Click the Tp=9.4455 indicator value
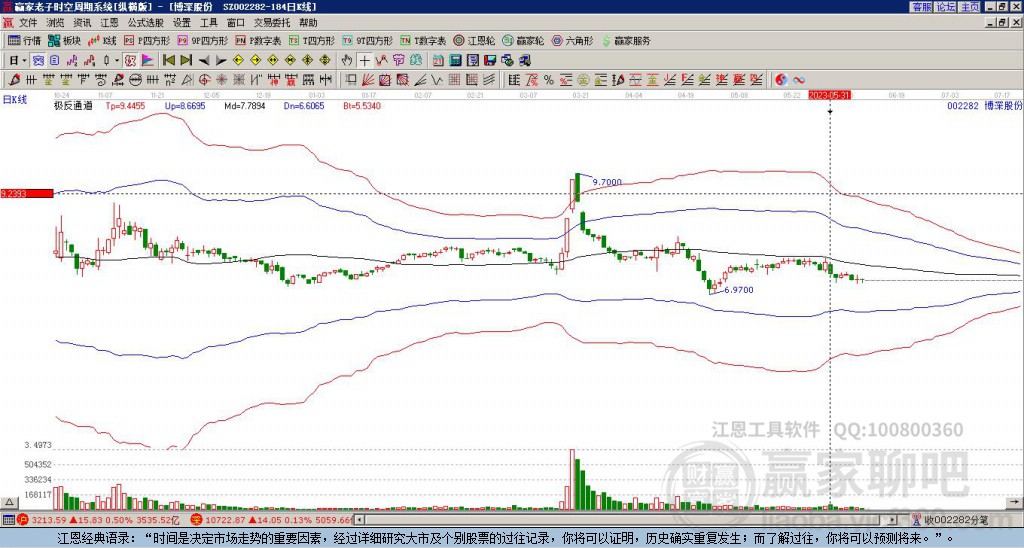 point(126,105)
